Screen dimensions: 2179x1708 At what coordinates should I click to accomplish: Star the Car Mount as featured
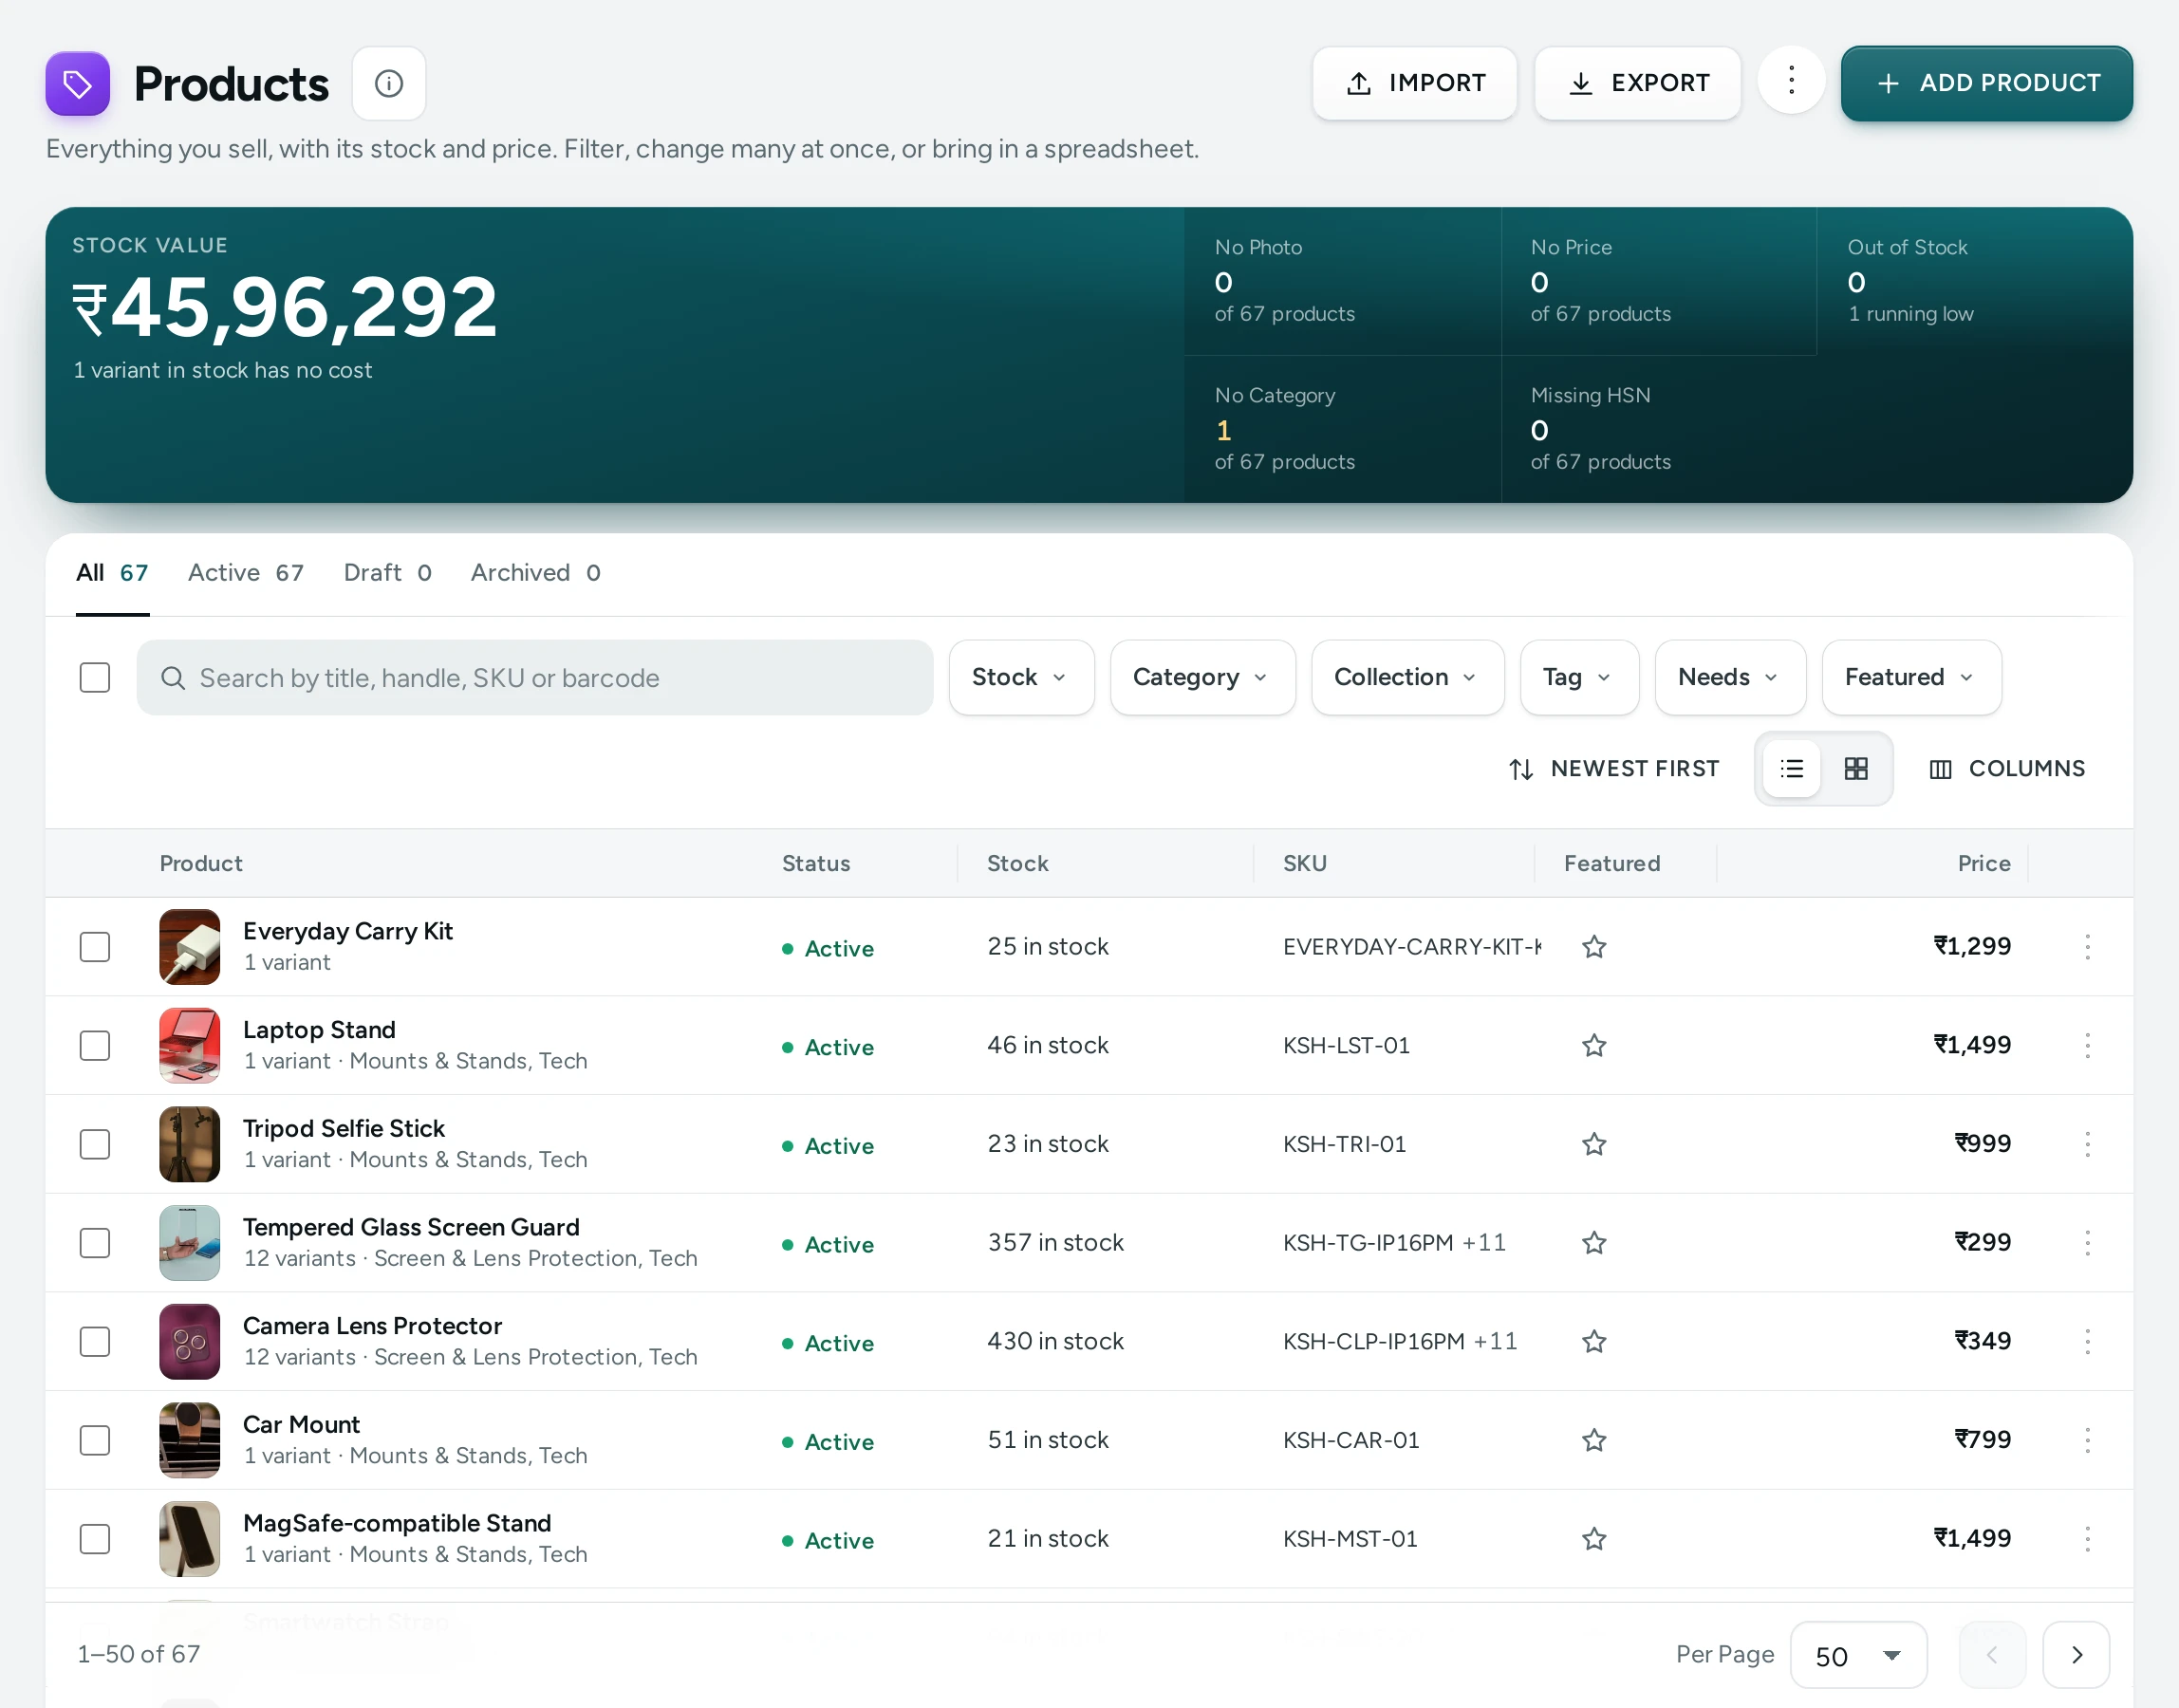[x=1594, y=1440]
